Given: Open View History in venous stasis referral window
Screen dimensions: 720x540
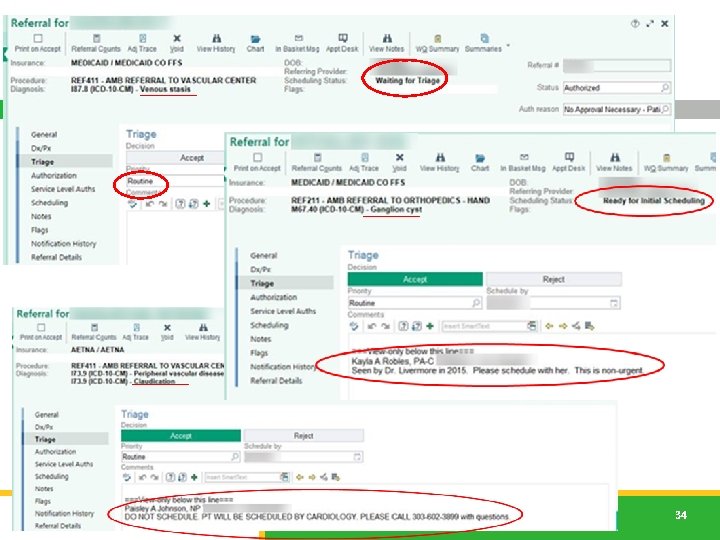Looking at the screenshot, I should click(216, 43).
